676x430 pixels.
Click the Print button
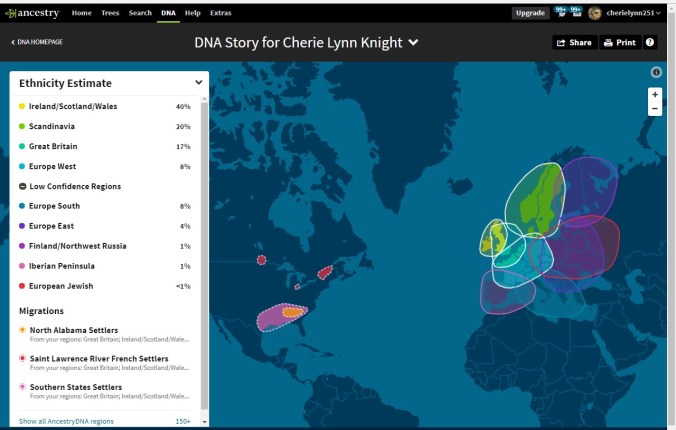click(620, 42)
